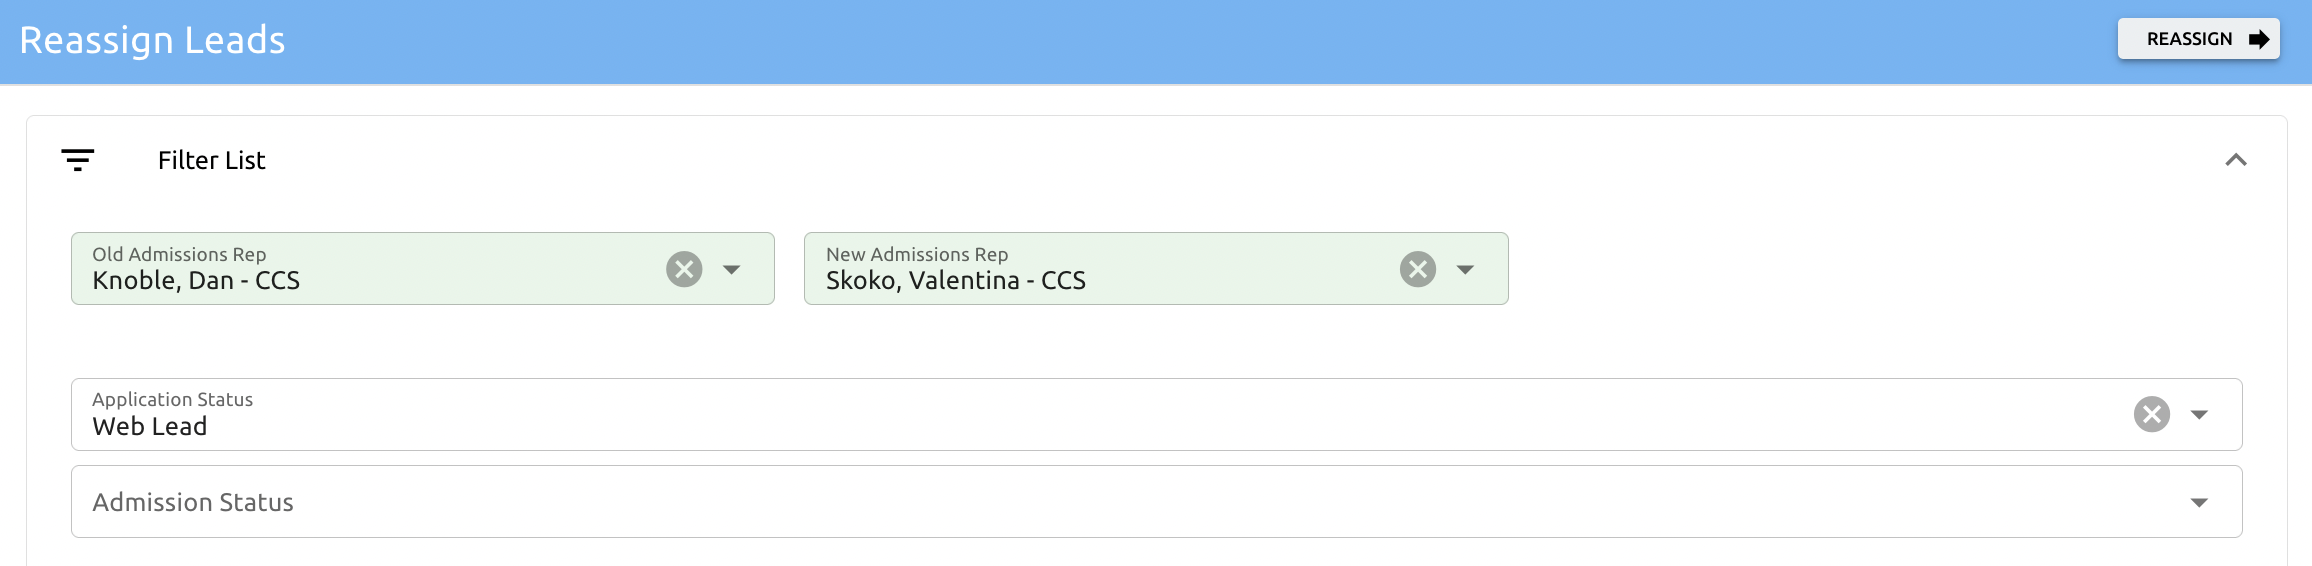This screenshot has height=566, width=2312.
Task: Select the Knoble, Dan - CCS value
Action: click(196, 281)
